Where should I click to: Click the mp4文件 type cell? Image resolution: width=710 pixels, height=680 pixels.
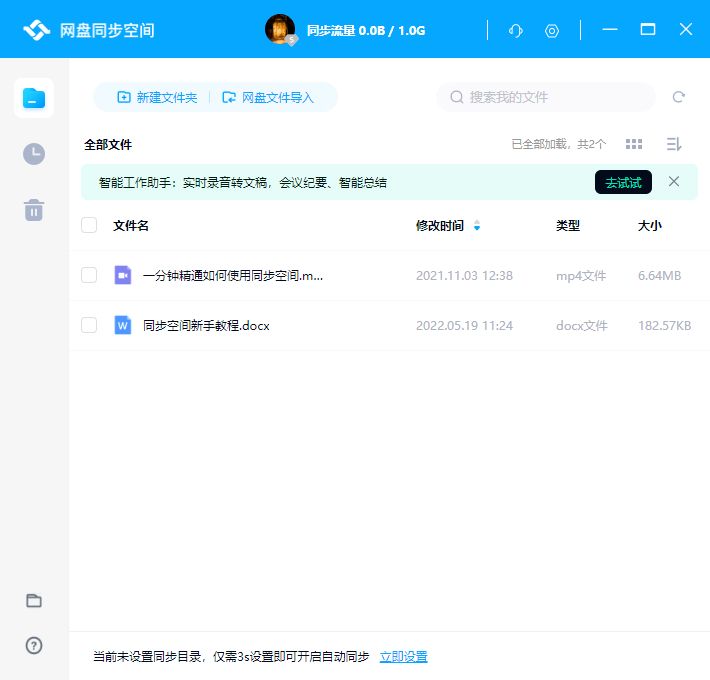(581, 276)
